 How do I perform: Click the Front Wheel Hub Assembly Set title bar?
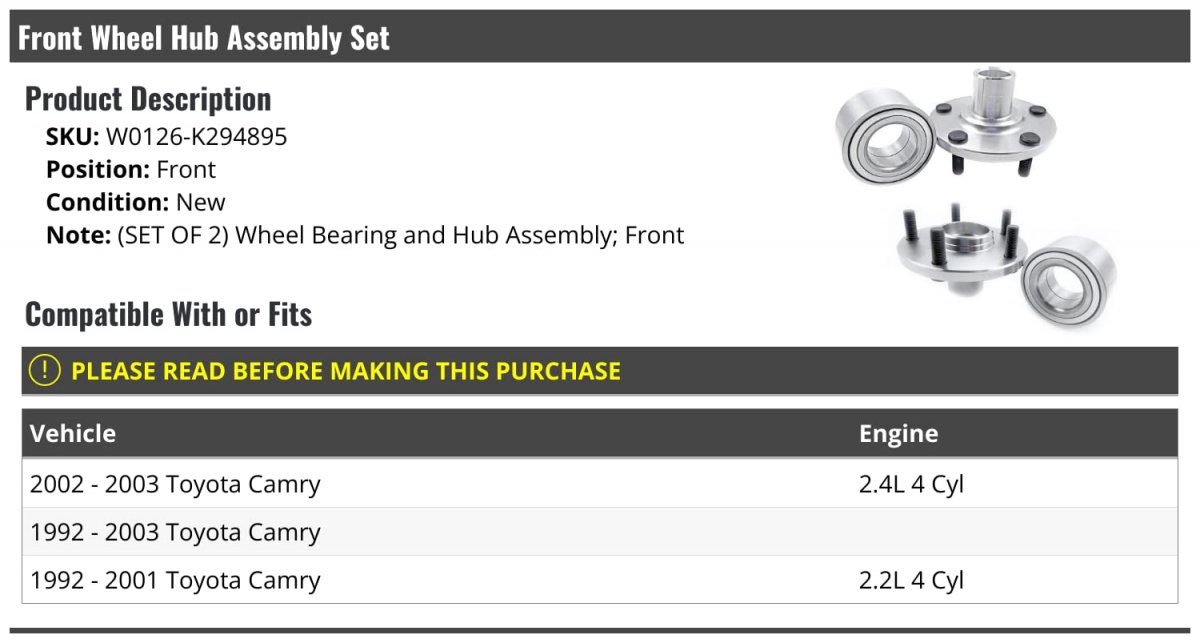[600, 37]
